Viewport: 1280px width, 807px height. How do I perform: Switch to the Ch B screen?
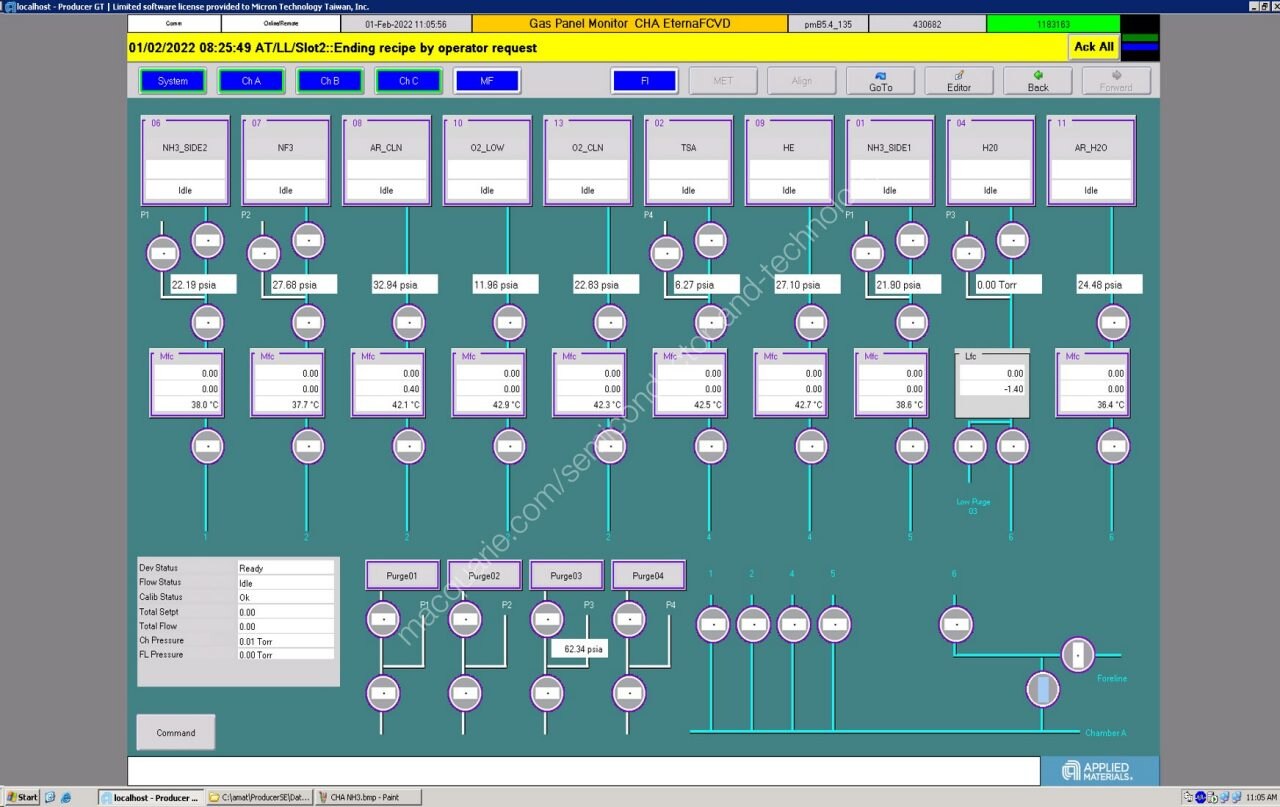pos(330,81)
